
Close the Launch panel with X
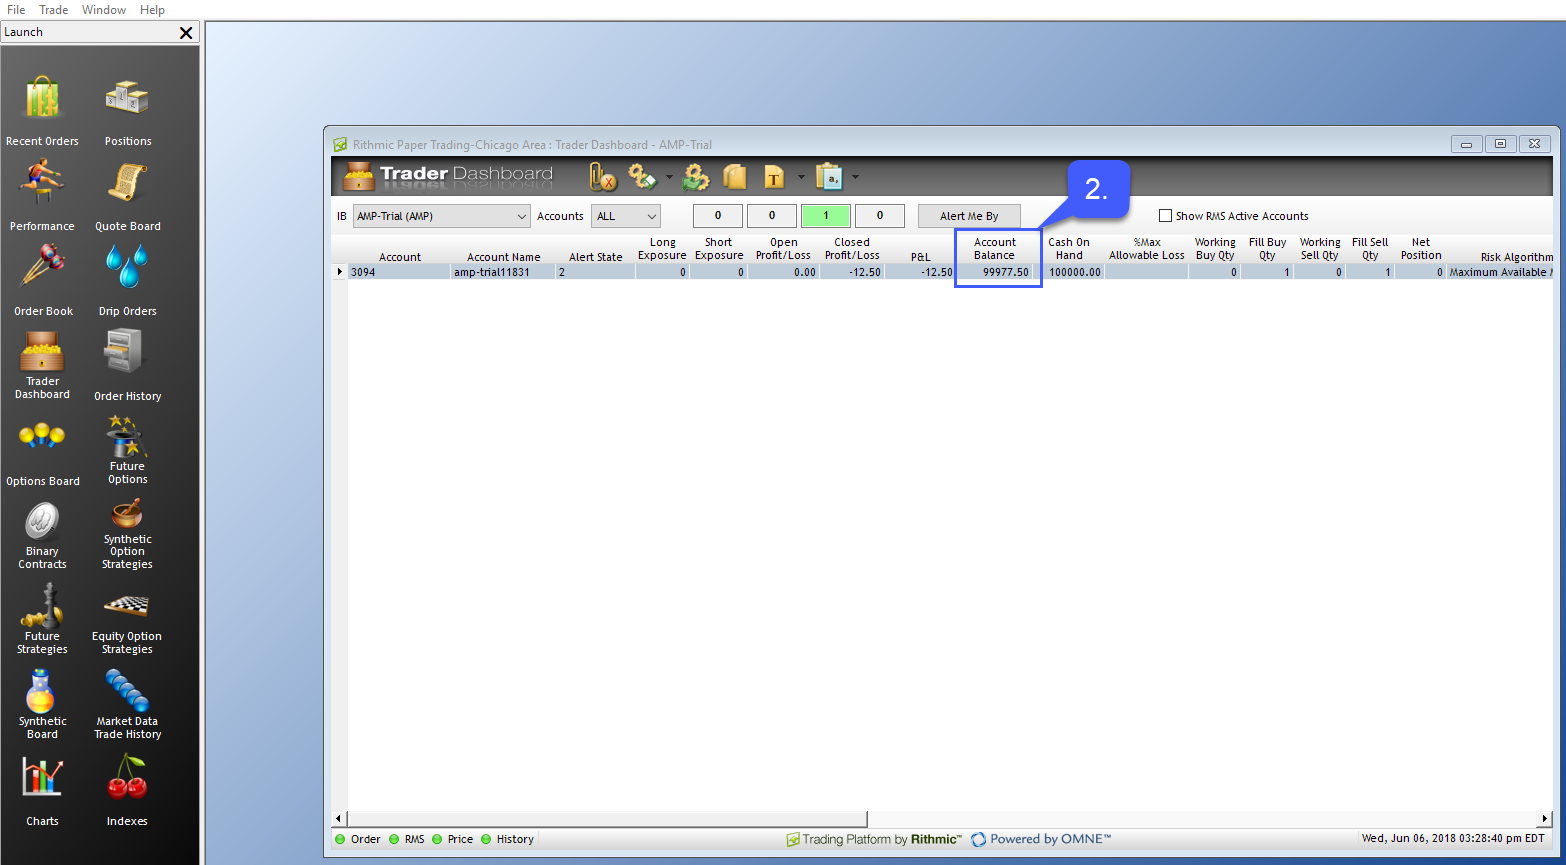point(186,32)
